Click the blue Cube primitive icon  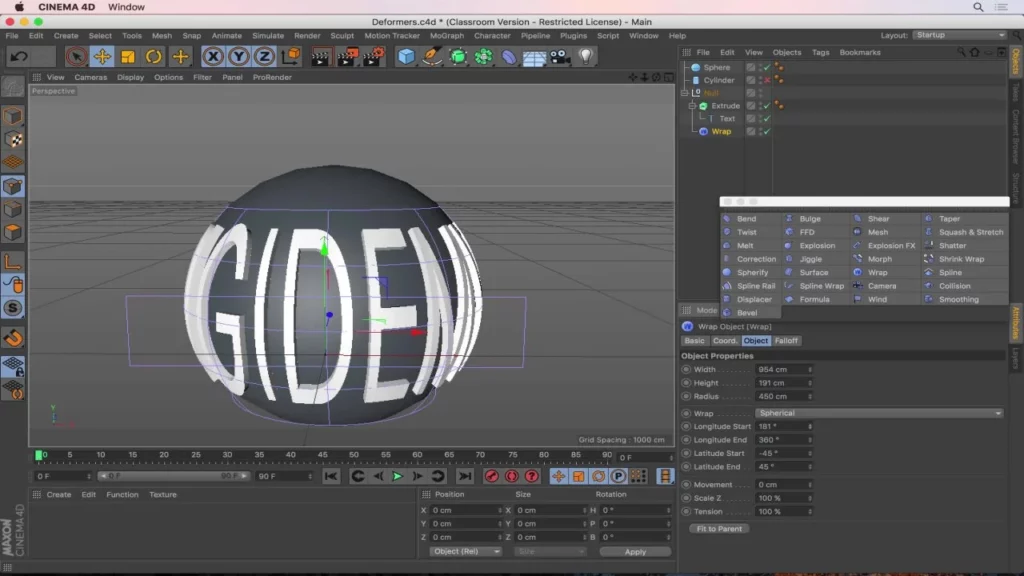[x=406, y=57]
